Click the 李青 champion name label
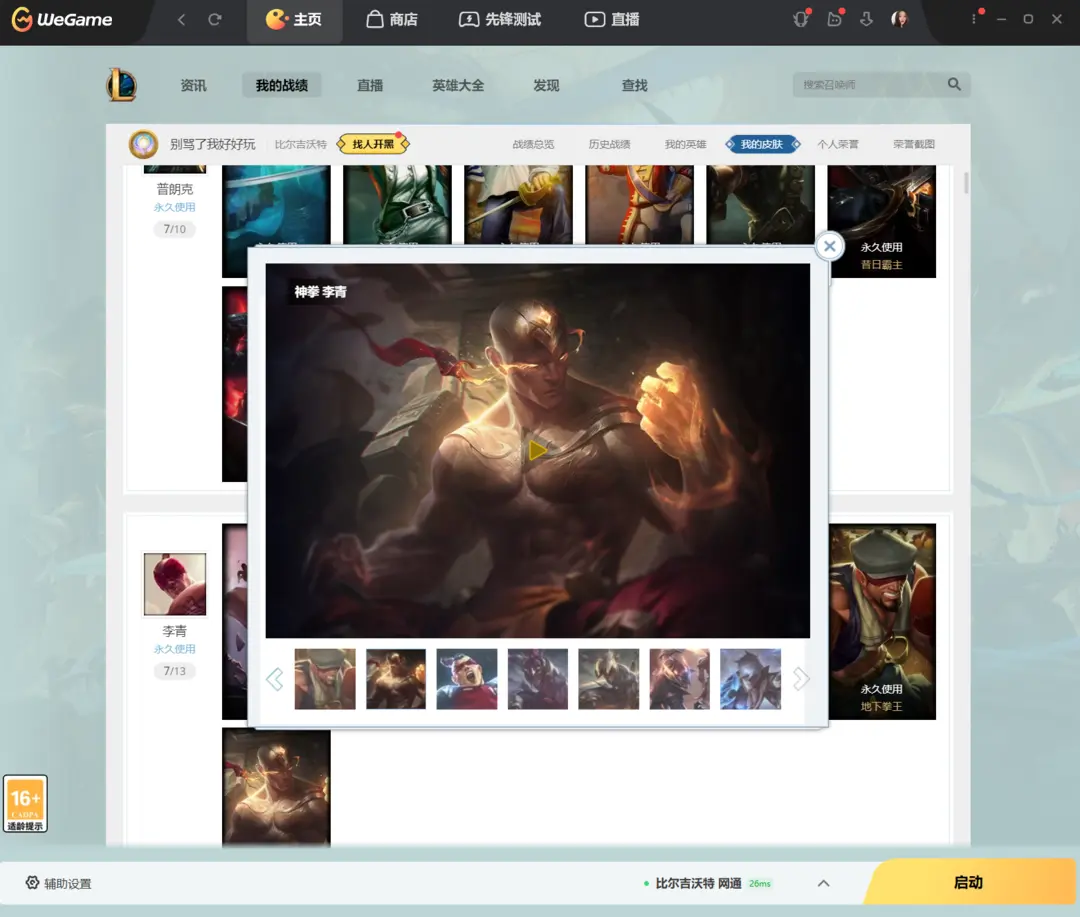Image resolution: width=1080 pixels, height=917 pixels. click(175, 631)
